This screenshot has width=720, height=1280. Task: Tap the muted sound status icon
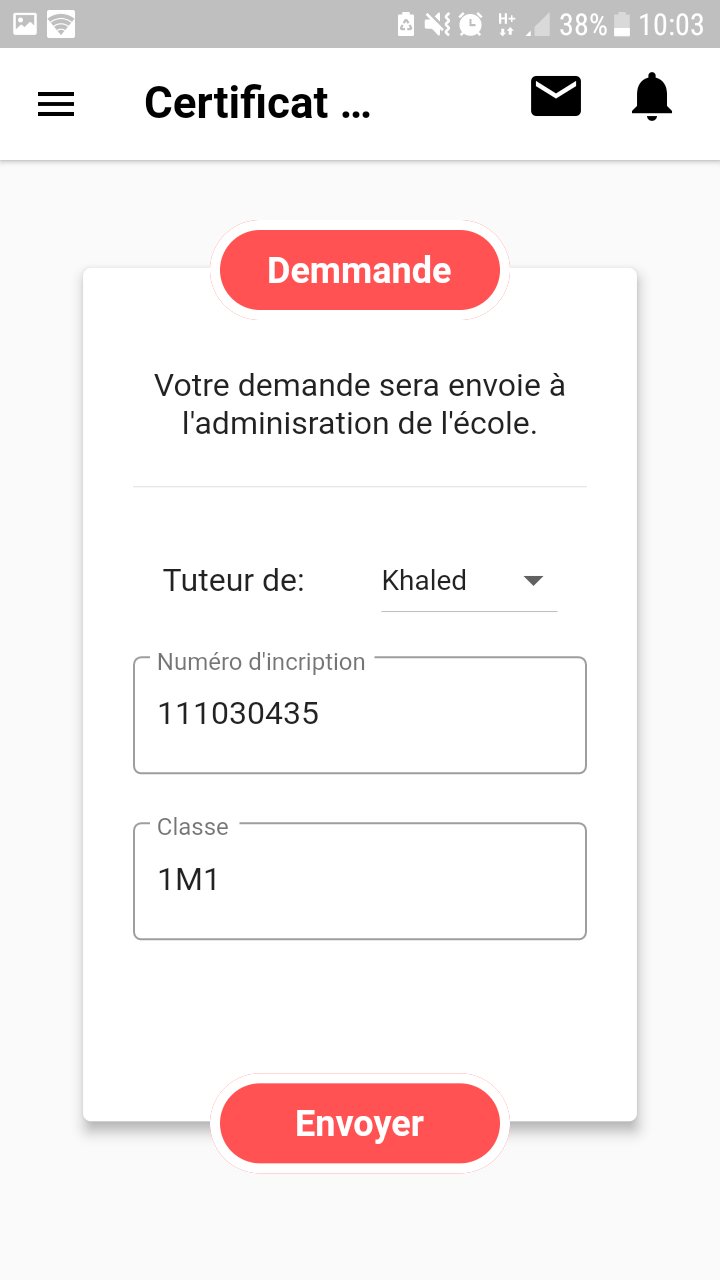(437, 24)
